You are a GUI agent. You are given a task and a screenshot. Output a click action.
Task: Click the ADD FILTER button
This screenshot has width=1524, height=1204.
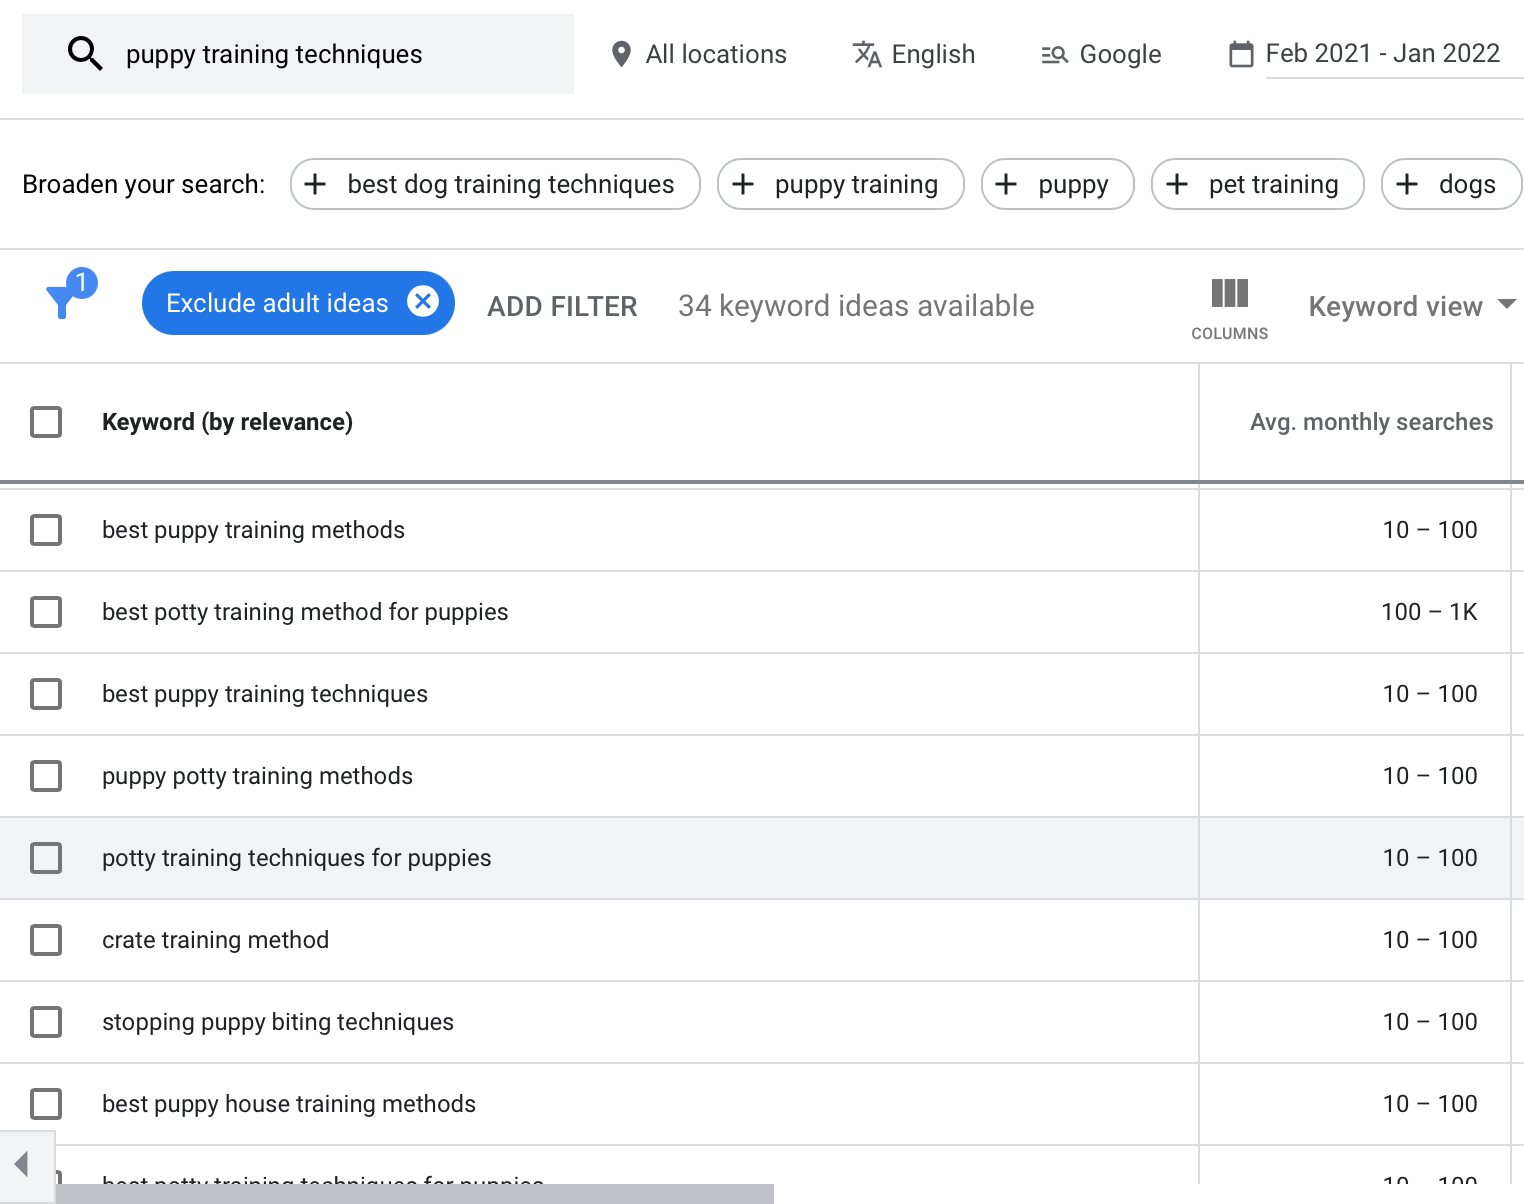pos(562,306)
